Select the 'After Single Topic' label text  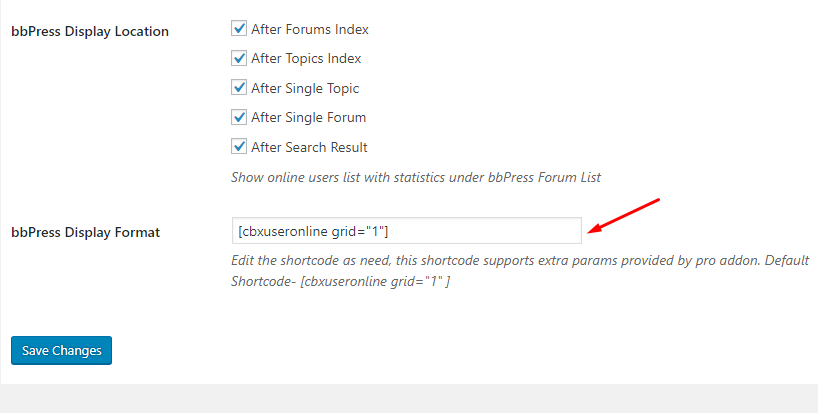(305, 88)
